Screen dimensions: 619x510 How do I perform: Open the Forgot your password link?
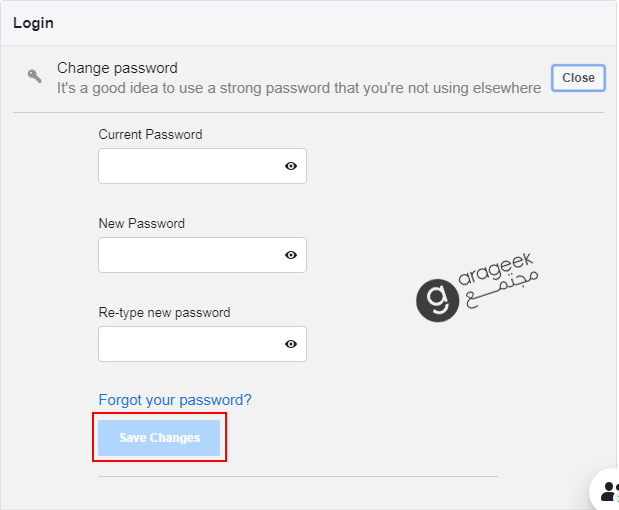pyautogui.click(x=175, y=400)
